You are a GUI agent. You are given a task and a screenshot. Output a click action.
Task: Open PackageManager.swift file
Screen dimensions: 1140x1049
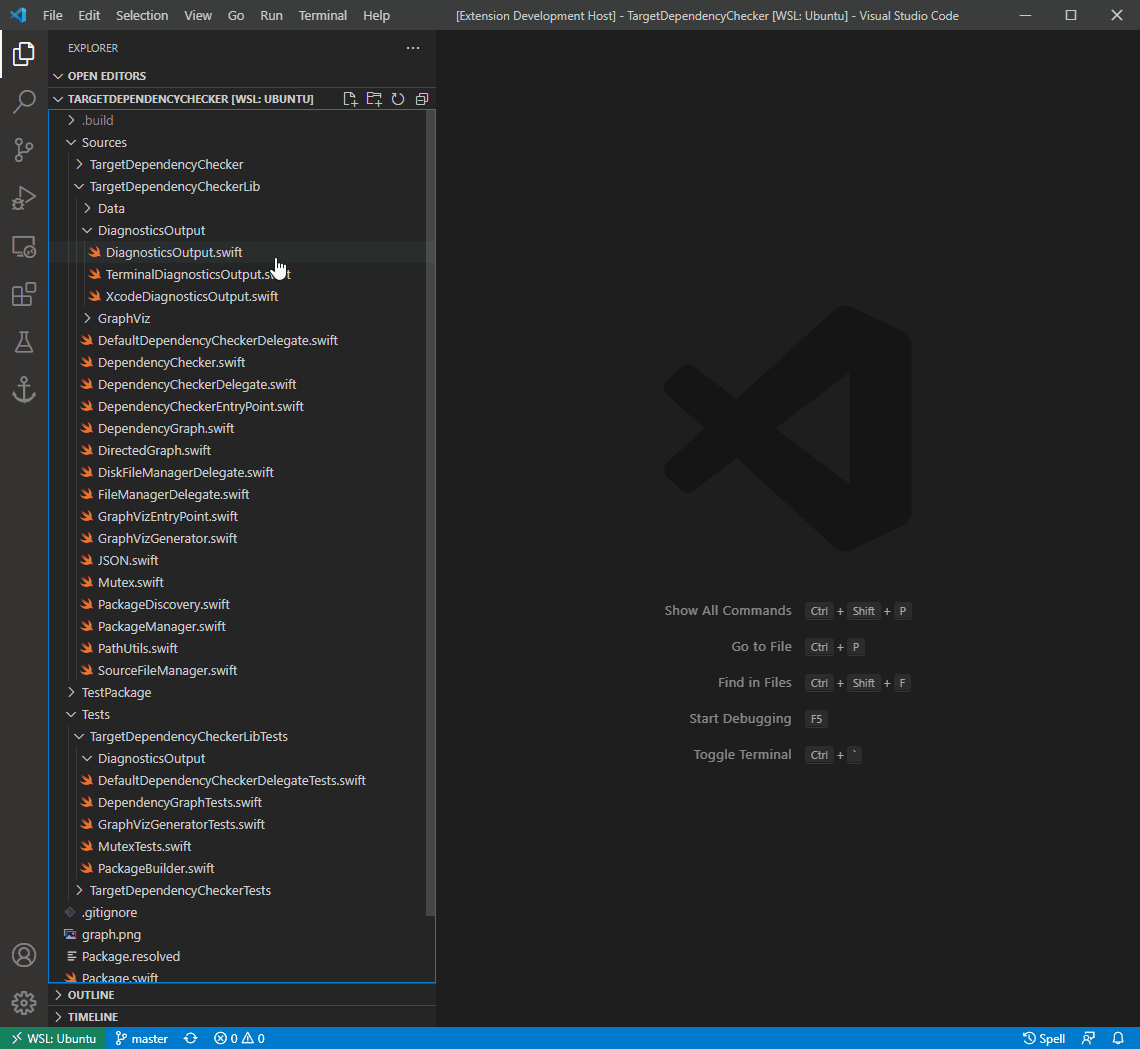pyautogui.click(x=242, y=627)
